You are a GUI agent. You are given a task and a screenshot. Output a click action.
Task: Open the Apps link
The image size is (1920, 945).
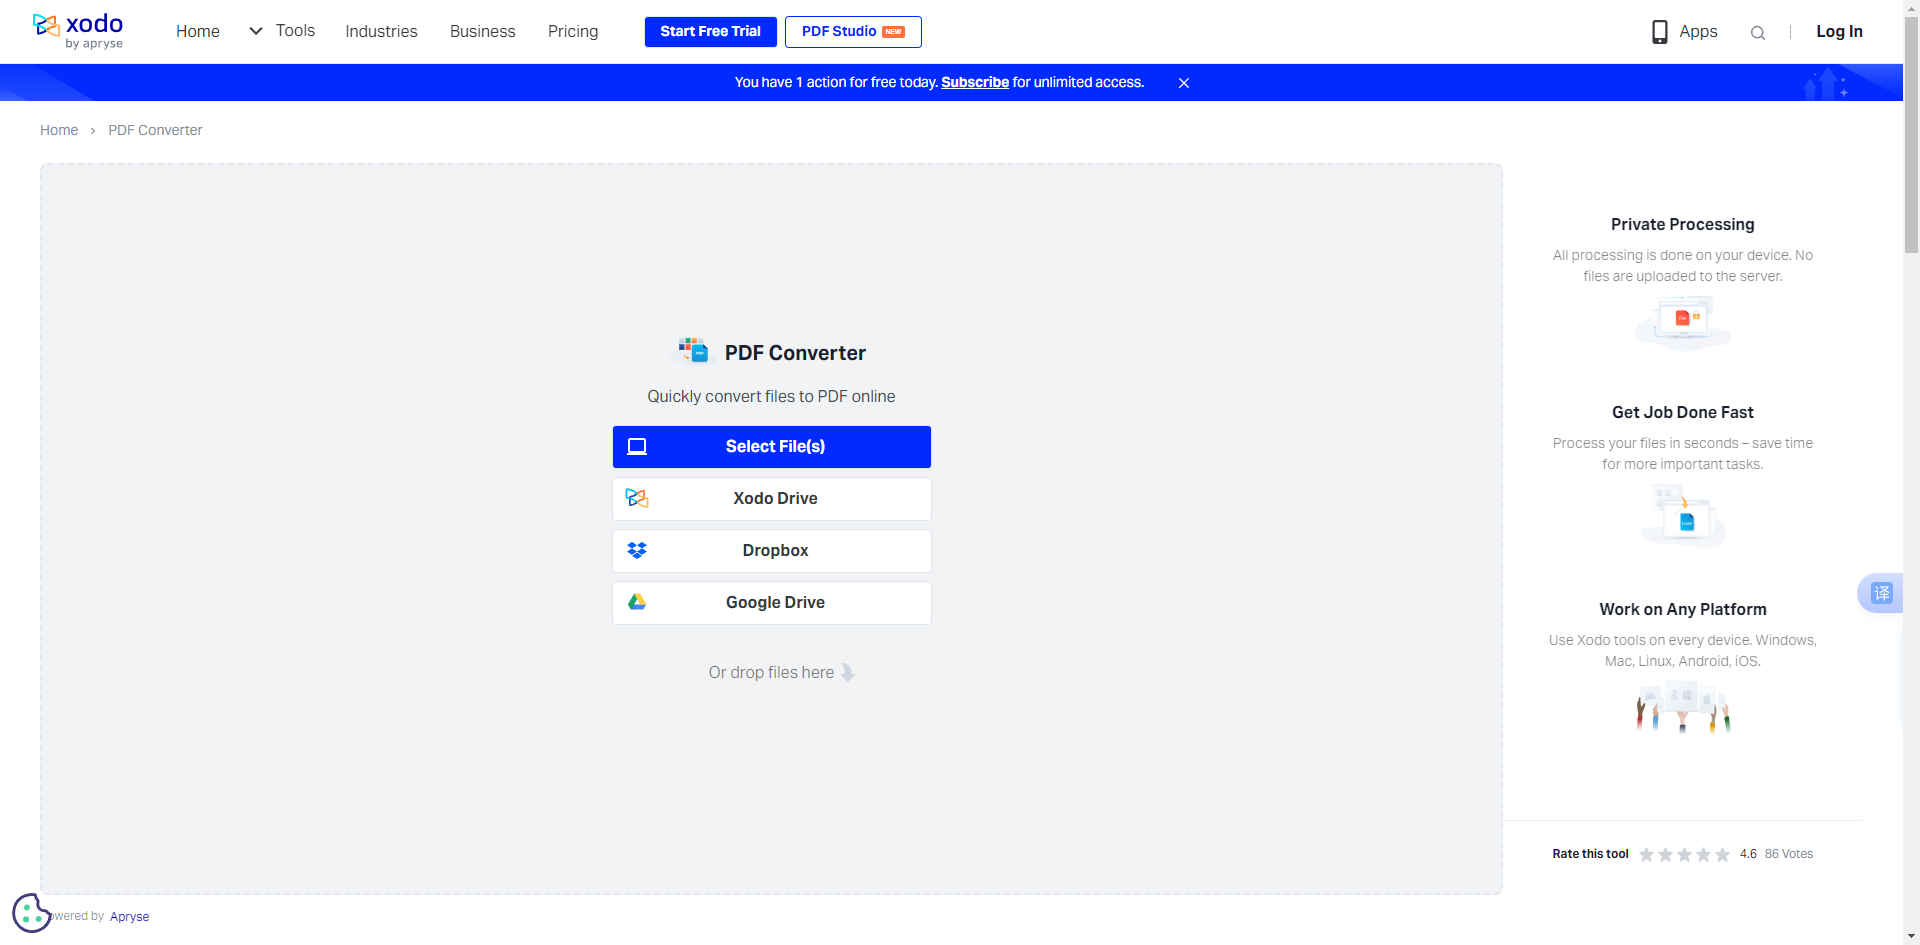[x=1698, y=32]
